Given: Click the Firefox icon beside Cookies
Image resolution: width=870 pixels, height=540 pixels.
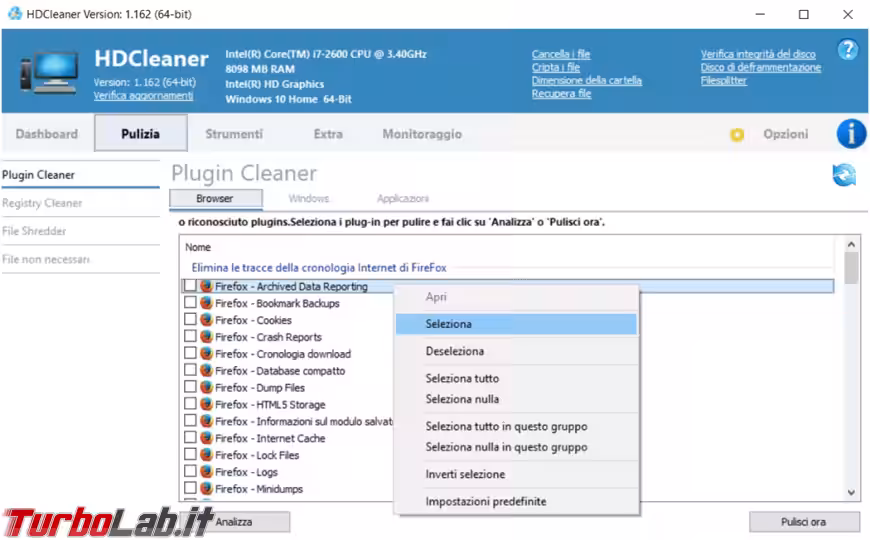Looking at the screenshot, I should 206,320.
